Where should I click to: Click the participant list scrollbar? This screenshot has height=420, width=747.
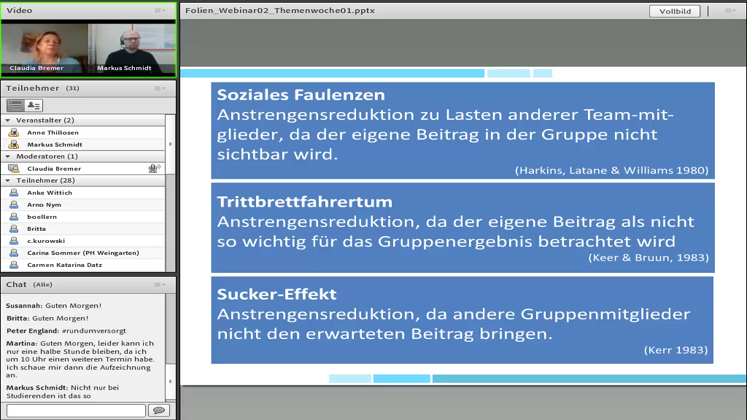(x=170, y=190)
